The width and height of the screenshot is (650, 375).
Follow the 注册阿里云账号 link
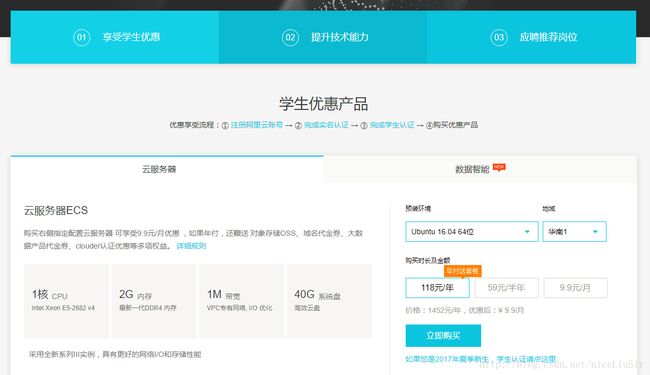[x=257, y=125]
